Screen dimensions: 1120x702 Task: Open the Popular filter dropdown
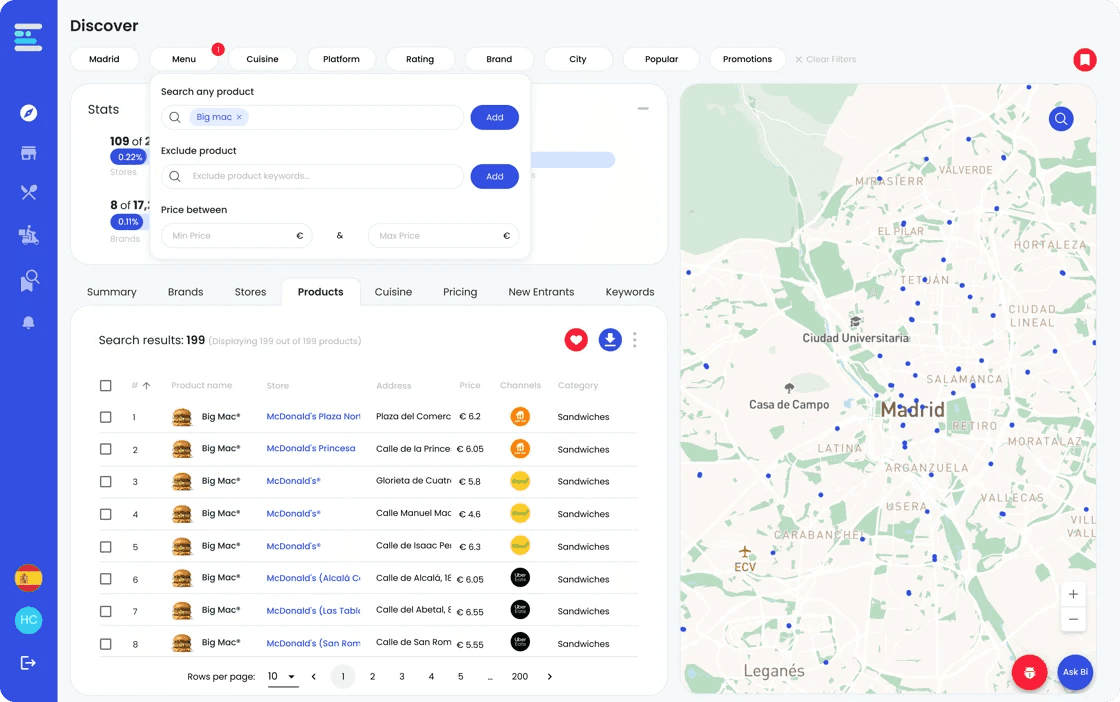(x=661, y=59)
